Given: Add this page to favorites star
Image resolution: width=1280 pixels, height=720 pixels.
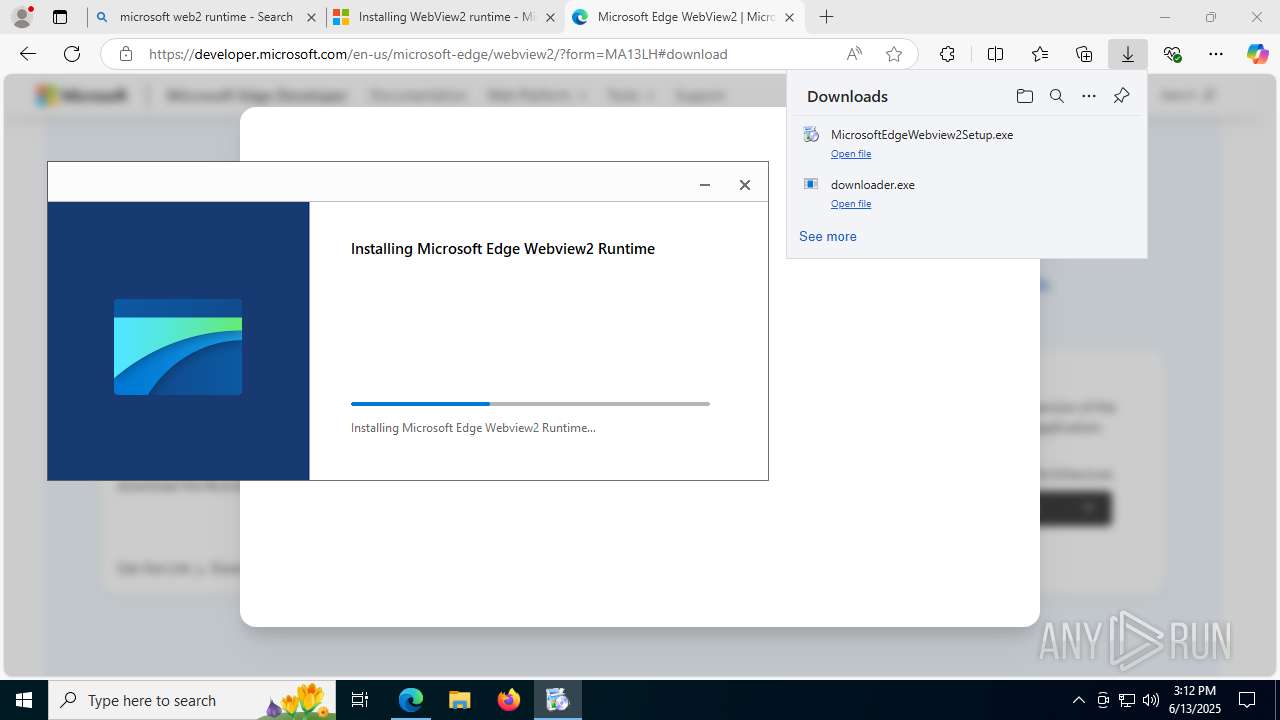Looking at the screenshot, I should click(x=894, y=54).
